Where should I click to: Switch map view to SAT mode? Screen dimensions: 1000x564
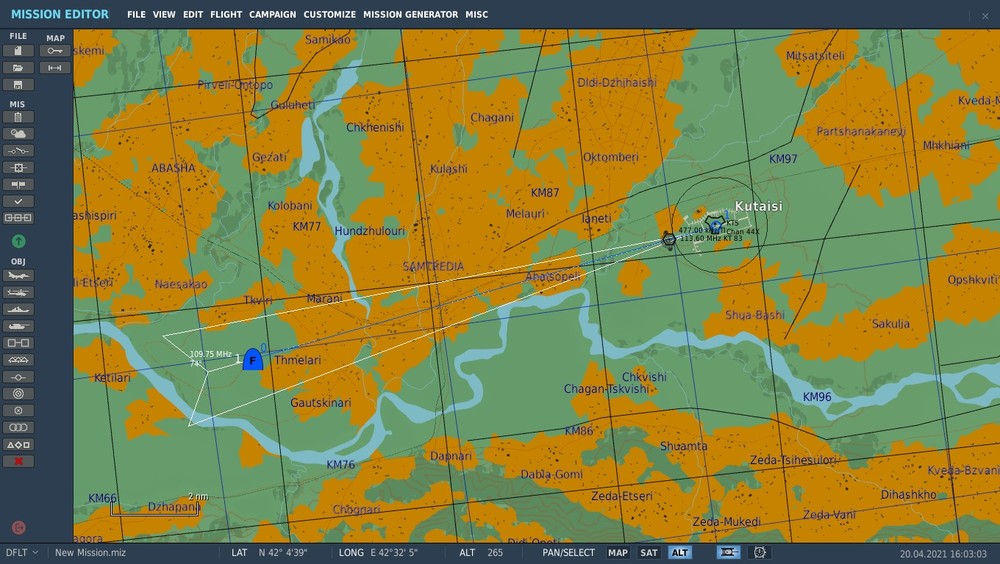[x=649, y=553]
